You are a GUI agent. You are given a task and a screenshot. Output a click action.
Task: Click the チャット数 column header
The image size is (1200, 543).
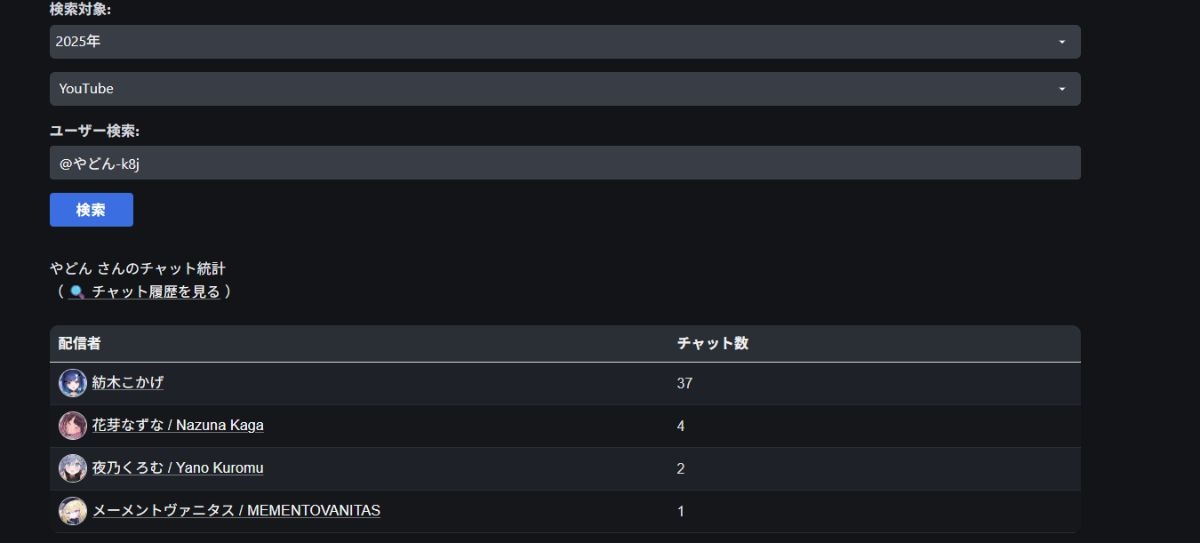click(712, 344)
